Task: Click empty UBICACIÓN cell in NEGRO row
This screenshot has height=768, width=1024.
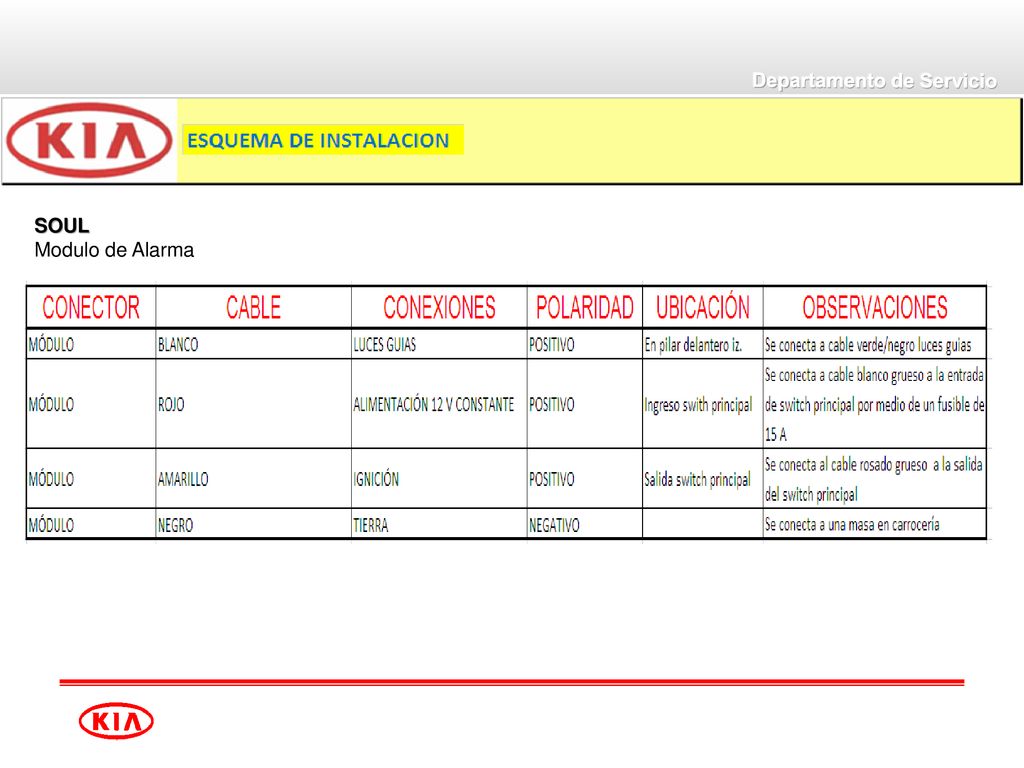Action: pyautogui.click(x=703, y=524)
